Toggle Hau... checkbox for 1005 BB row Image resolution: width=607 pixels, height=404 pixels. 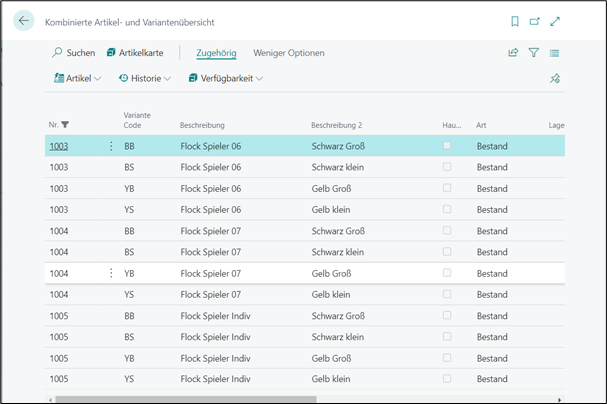[x=447, y=315]
